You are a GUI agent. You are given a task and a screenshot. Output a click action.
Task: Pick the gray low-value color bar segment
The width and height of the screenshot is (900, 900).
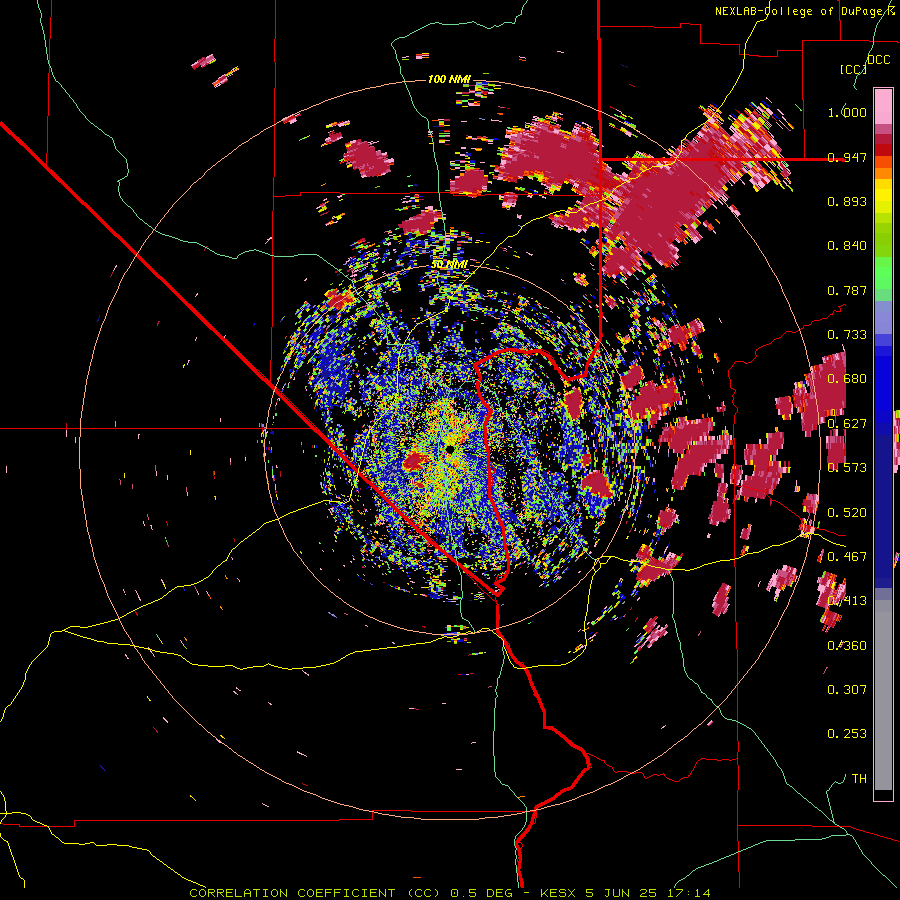(883, 695)
